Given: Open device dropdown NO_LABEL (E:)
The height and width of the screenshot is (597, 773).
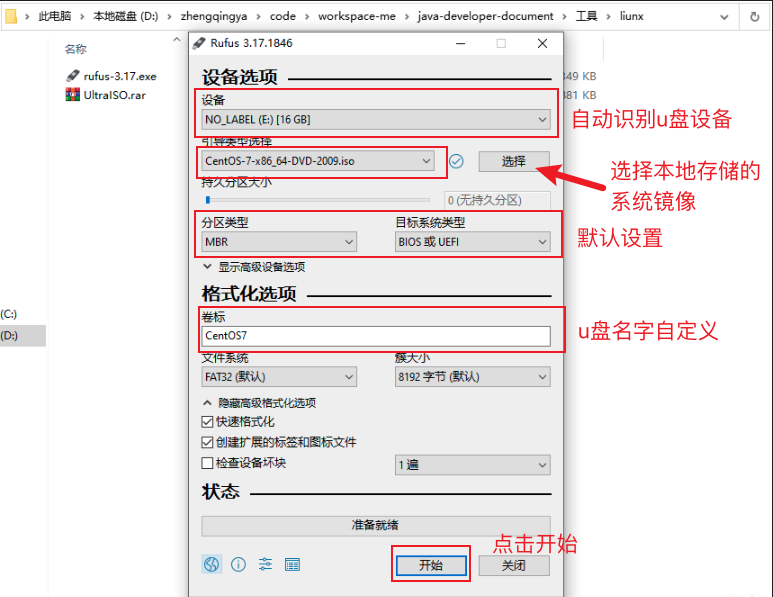Looking at the screenshot, I should pyautogui.click(x=376, y=119).
